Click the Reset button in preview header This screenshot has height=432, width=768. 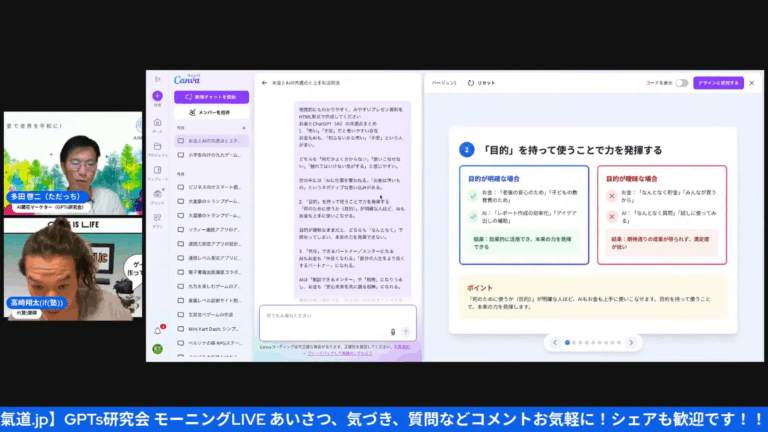pos(482,83)
